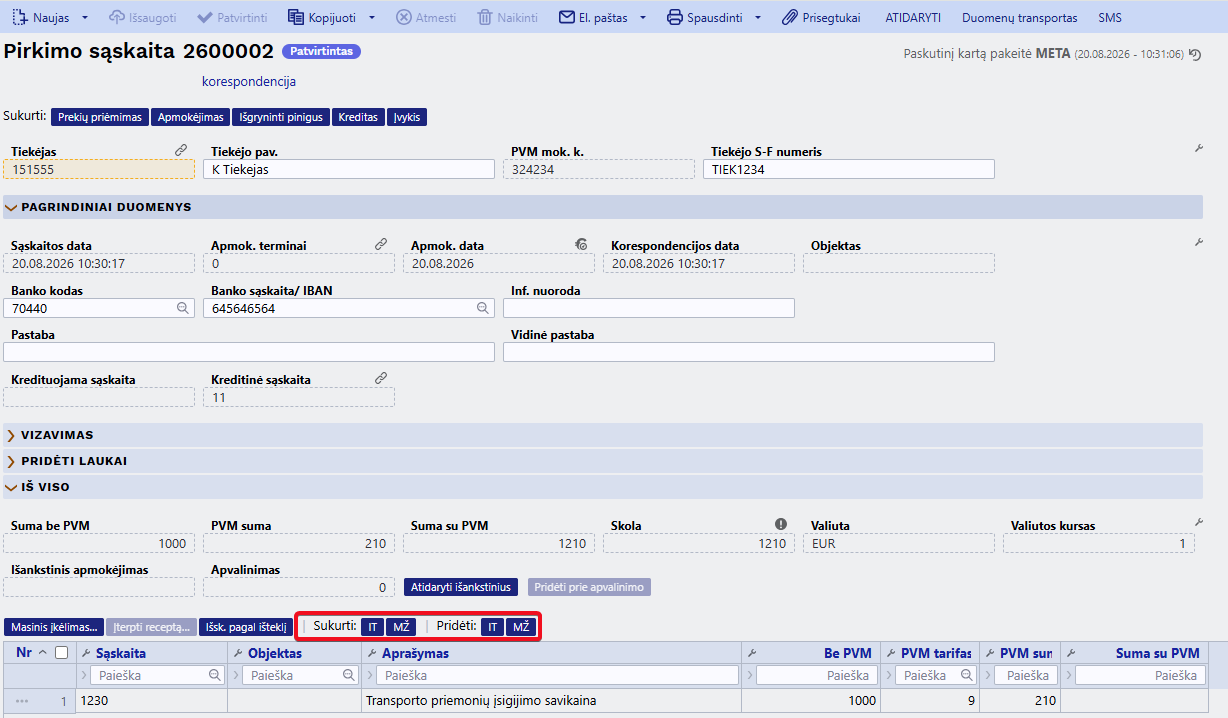Tick the select-all checkbox in table header
The image size is (1228, 718).
pyautogui.click(x=62, y=653)
